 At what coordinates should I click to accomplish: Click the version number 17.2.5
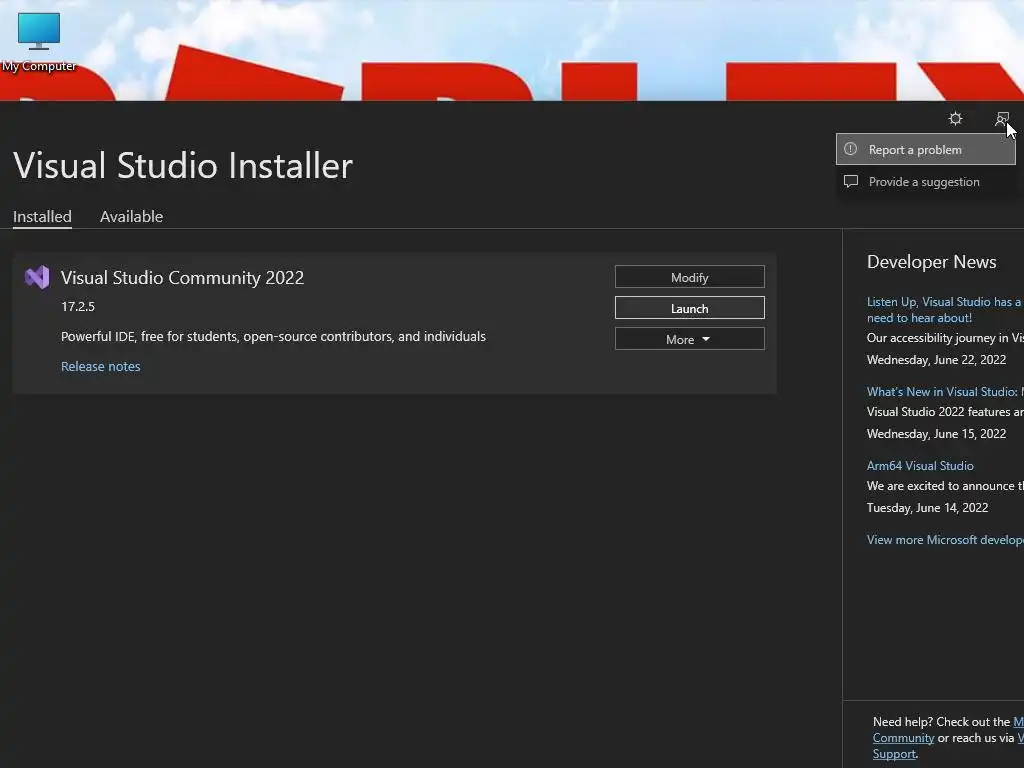coord(78,306)
